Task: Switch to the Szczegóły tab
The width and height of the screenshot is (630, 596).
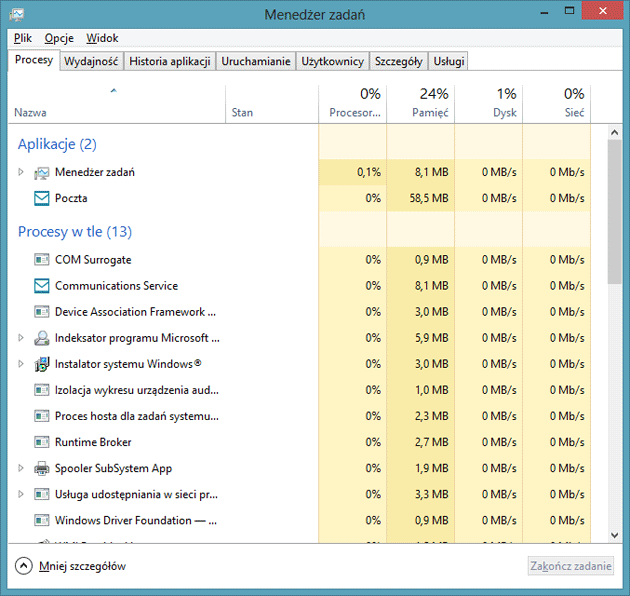Action: pos(399,61)
